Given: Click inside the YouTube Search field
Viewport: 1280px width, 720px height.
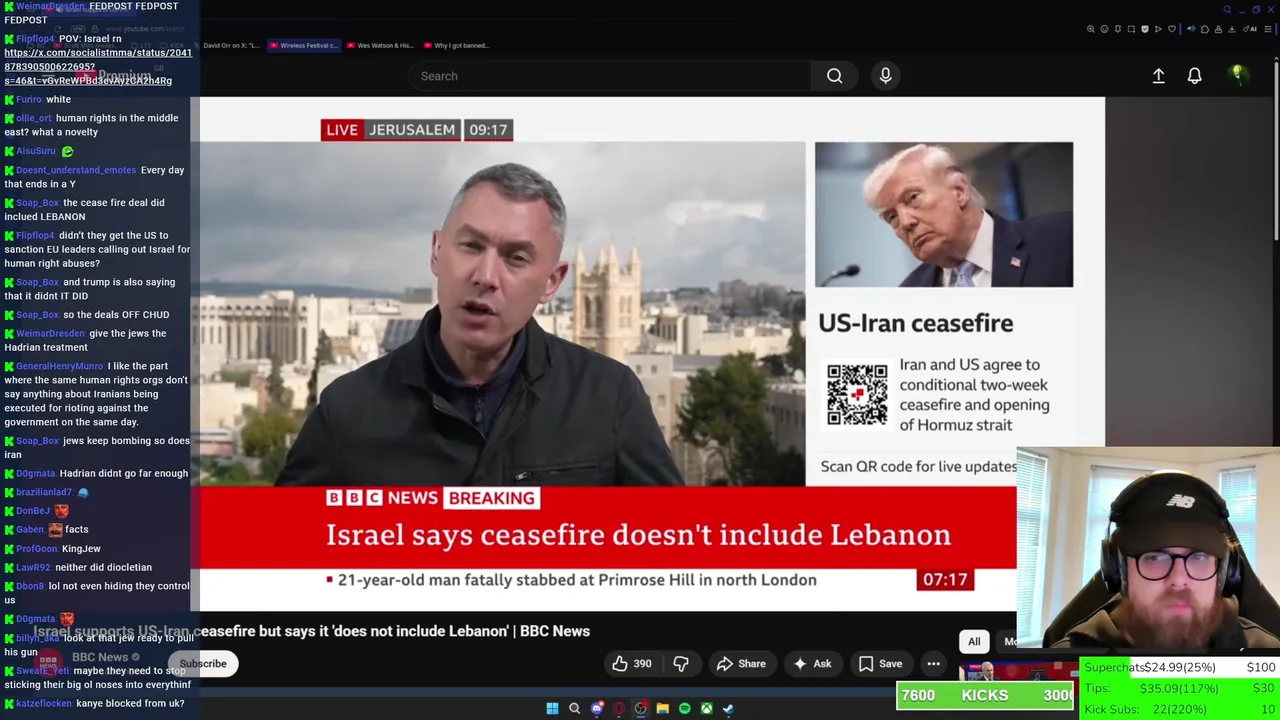Looking at the screenshot, I should coord(610,76).
